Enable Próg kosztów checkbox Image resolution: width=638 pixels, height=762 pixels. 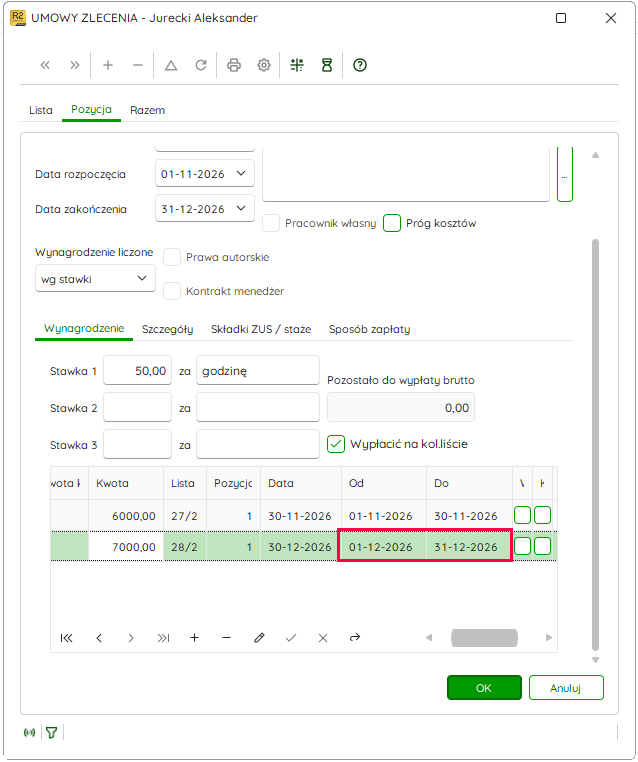392,224
